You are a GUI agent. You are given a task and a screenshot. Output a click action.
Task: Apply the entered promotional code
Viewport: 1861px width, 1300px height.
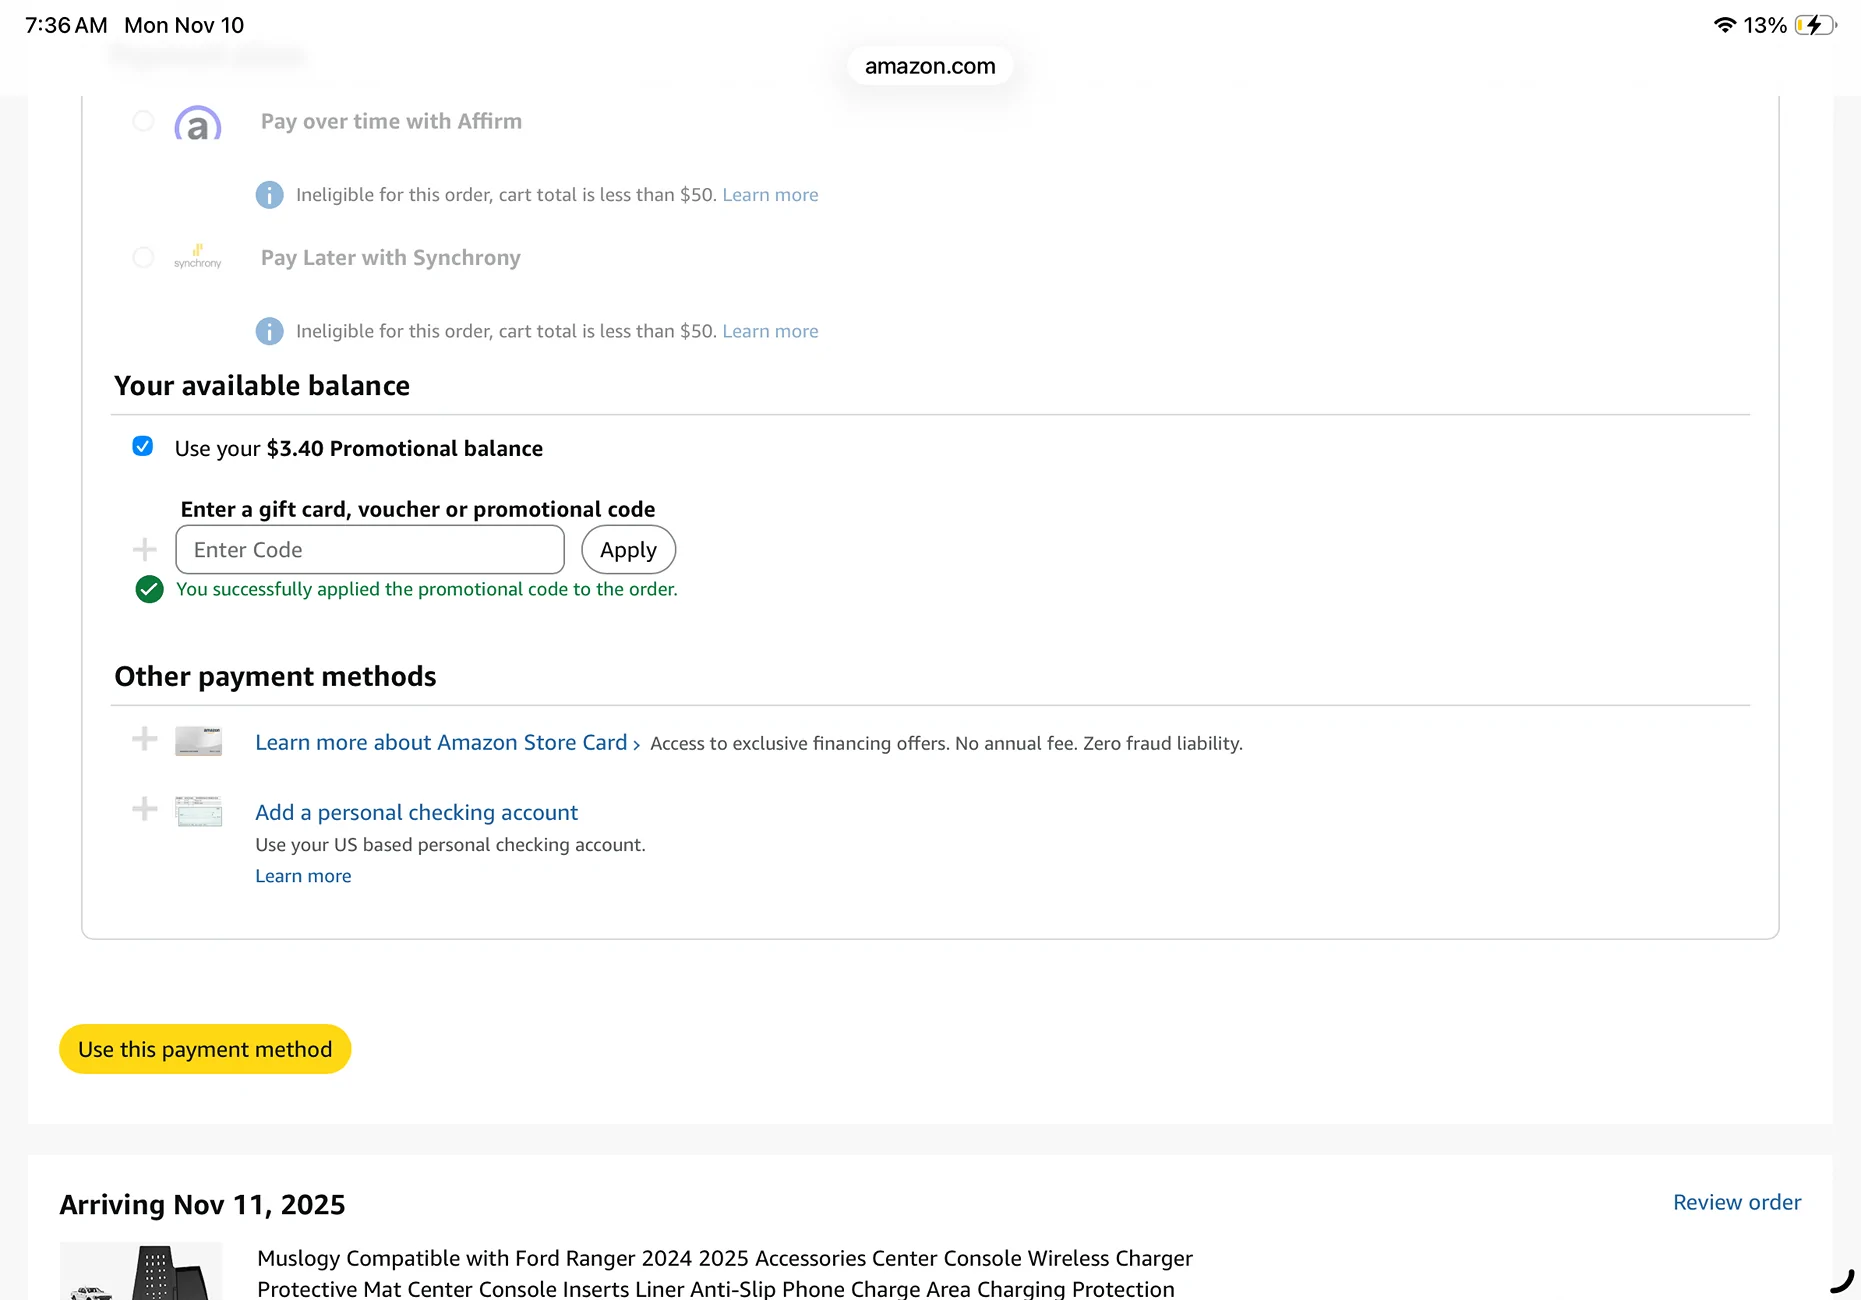tap(628, 550)
